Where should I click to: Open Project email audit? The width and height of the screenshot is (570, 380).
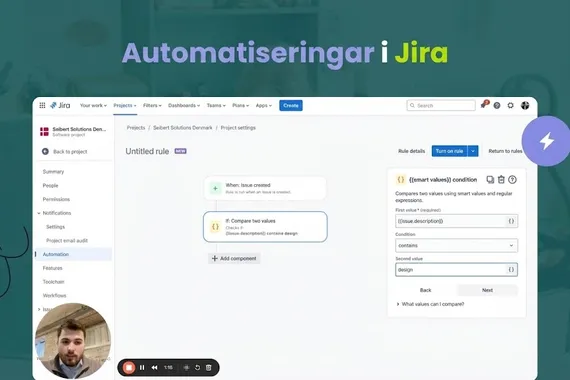[67, 241]
